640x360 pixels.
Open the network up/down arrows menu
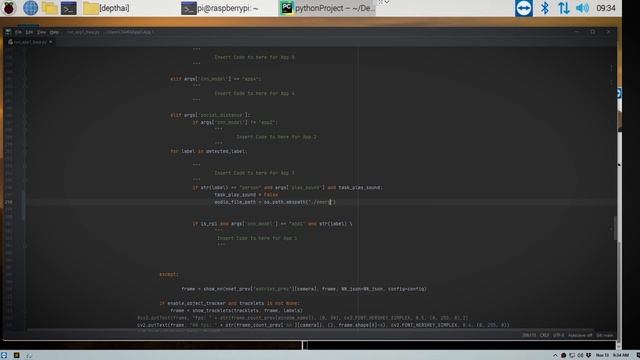tap(564, 8)
